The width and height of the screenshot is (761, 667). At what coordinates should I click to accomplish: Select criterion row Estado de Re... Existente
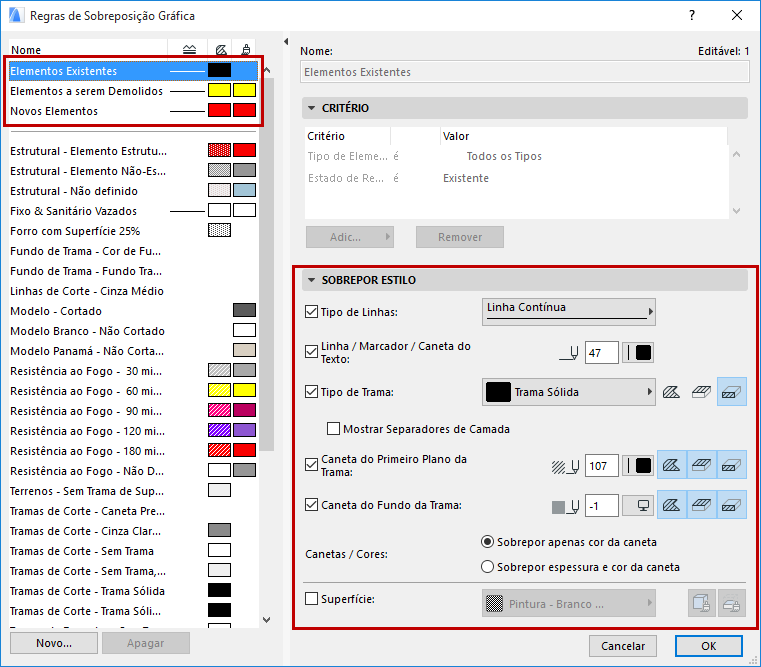516,178
